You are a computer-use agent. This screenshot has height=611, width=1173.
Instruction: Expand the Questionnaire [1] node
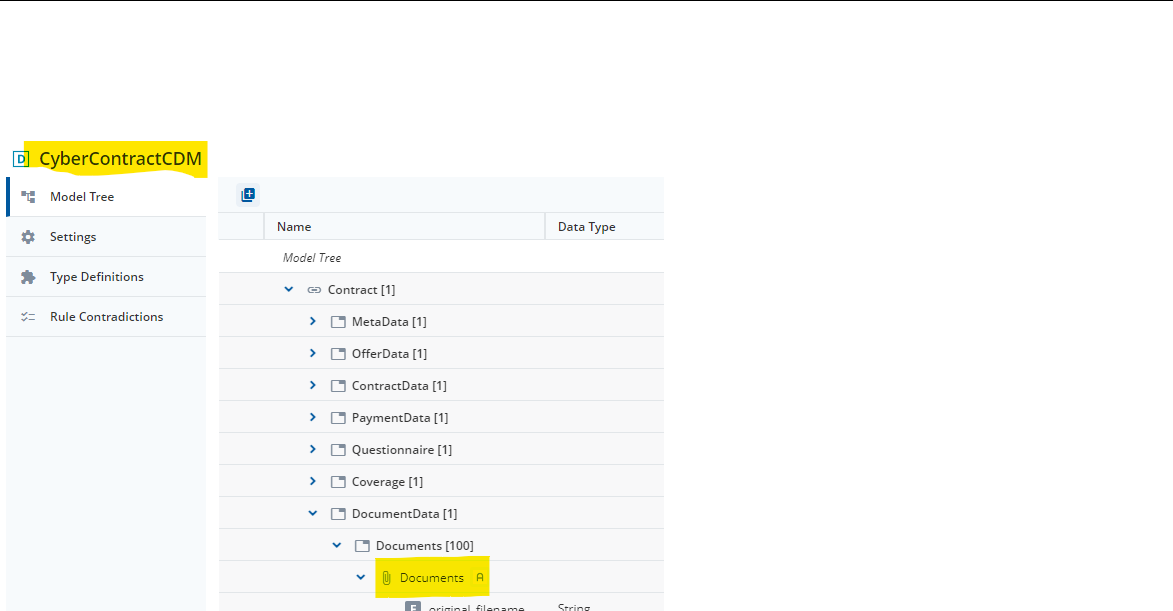coord(313,449)
